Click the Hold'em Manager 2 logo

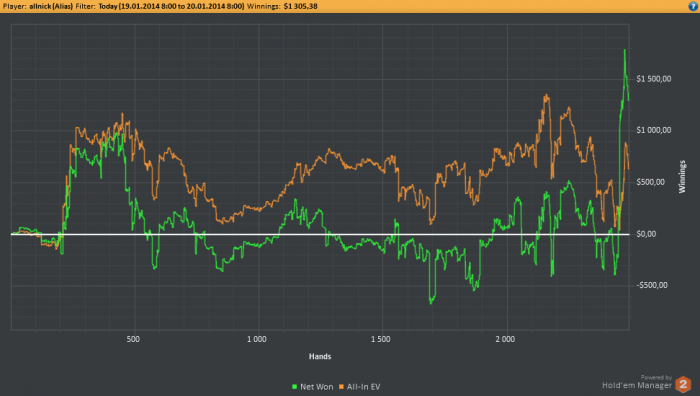pos(683,384)
